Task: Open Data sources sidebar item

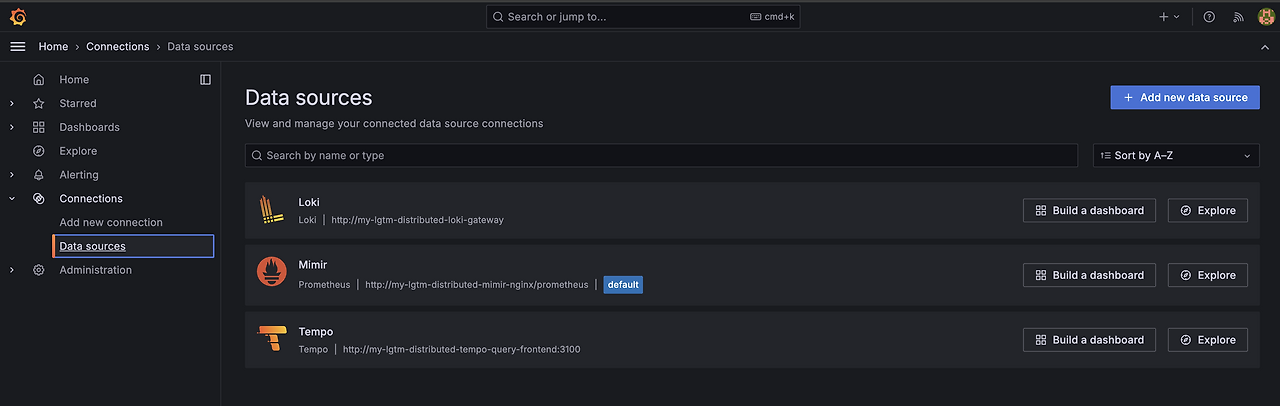Action: tap(133, 246)
